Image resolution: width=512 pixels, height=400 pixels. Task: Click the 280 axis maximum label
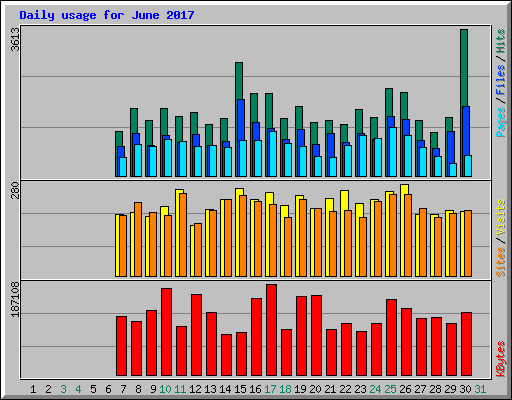coord(15,190)
